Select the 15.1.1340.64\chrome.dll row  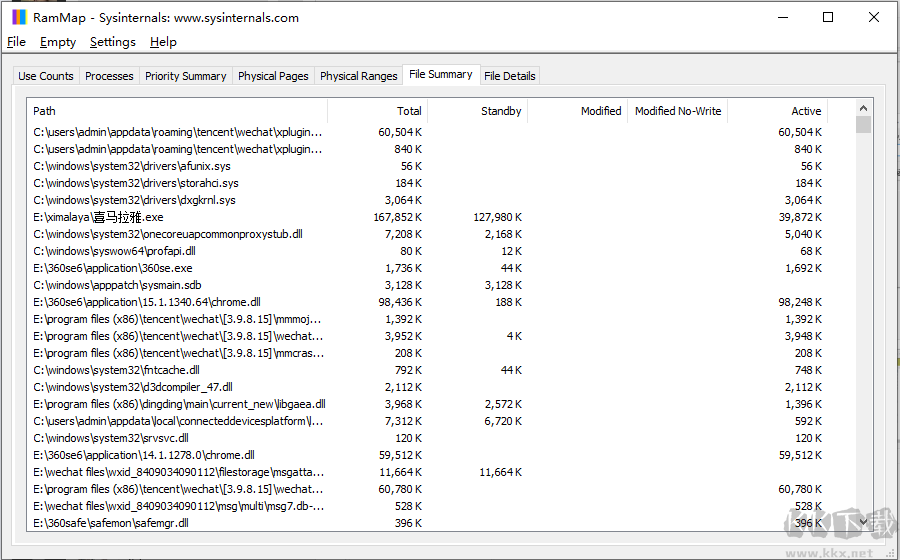428,302
